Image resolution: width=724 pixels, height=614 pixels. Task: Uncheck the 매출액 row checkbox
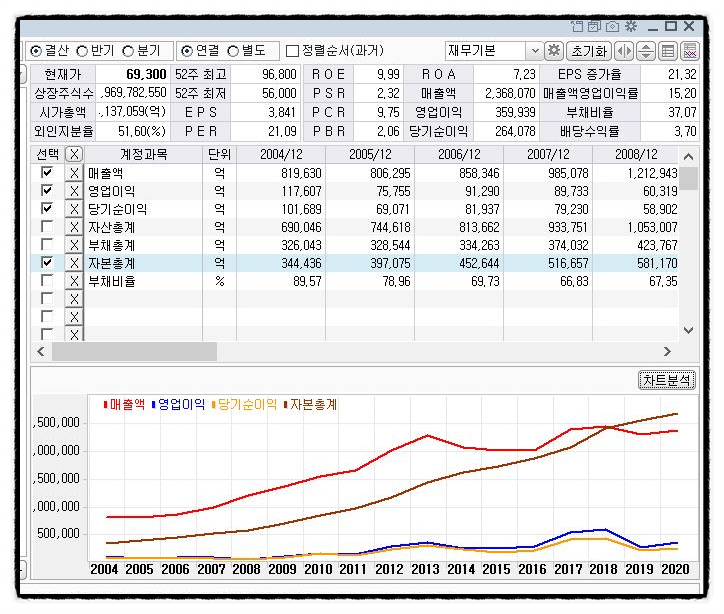47,172
